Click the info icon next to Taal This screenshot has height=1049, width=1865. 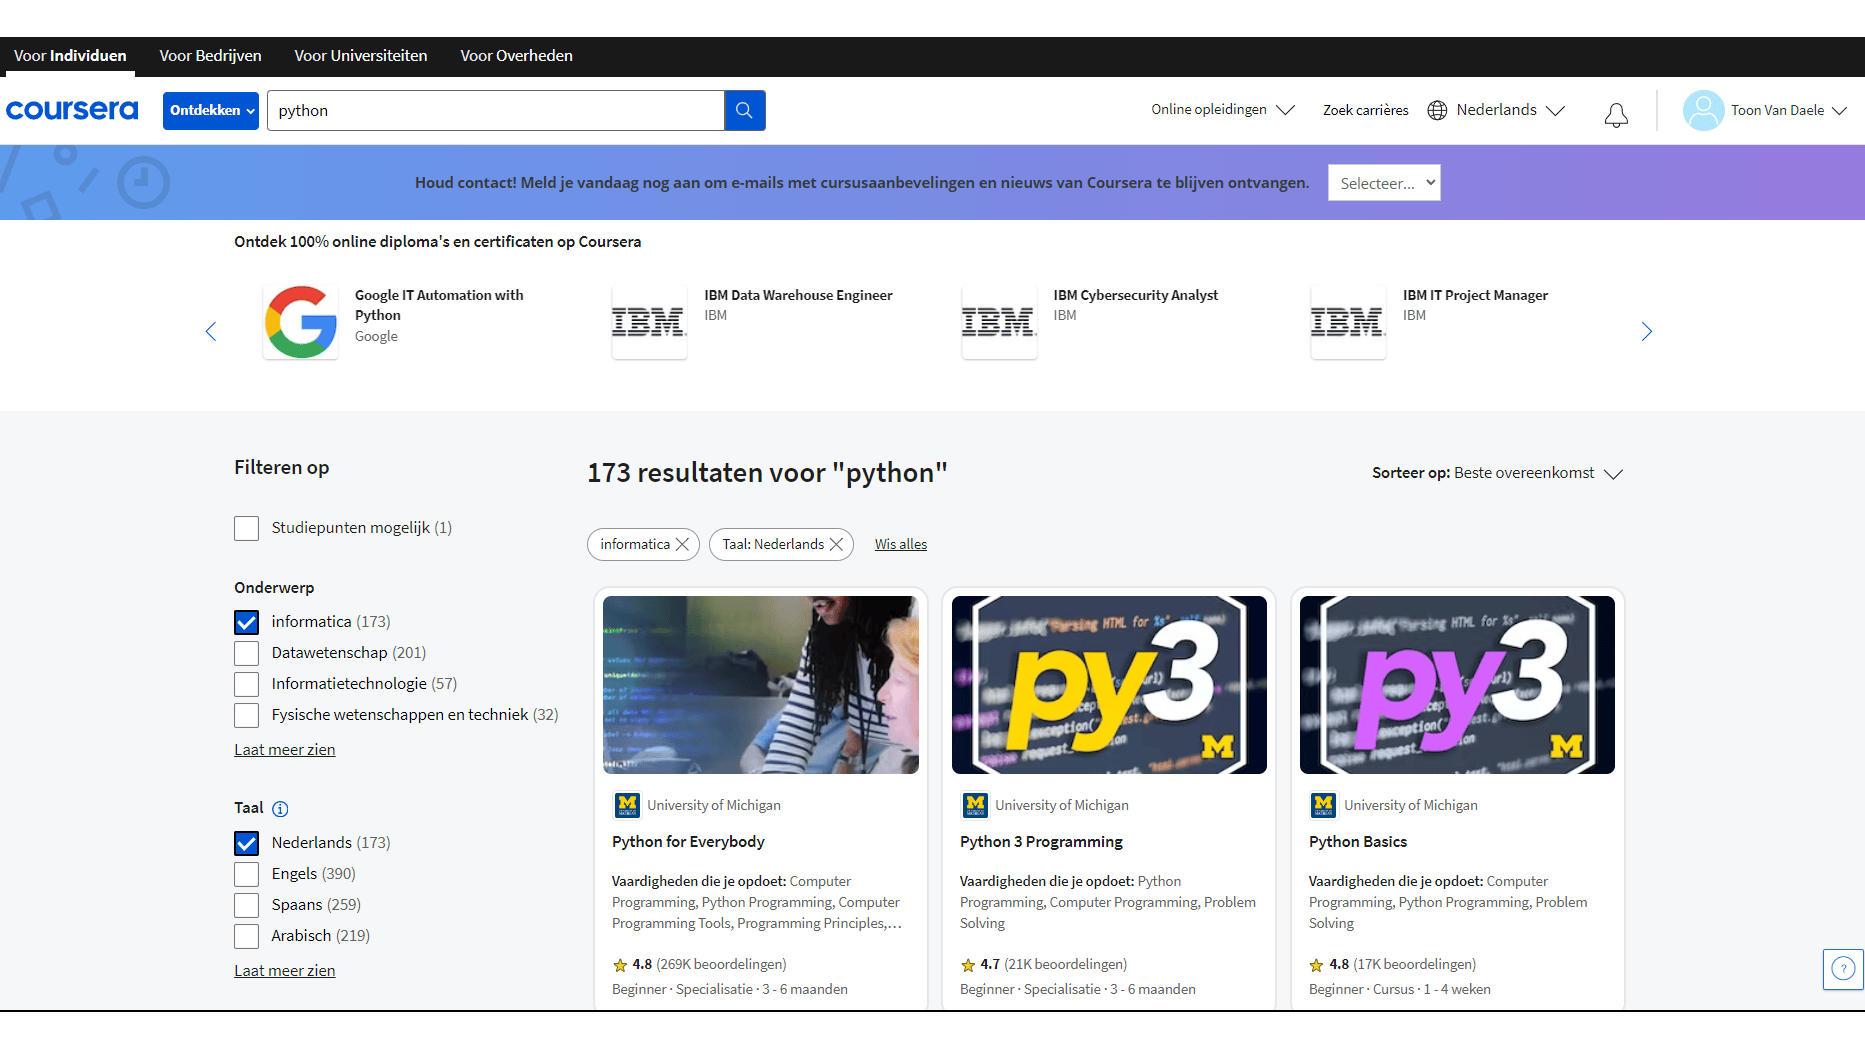tap(281, 809)
